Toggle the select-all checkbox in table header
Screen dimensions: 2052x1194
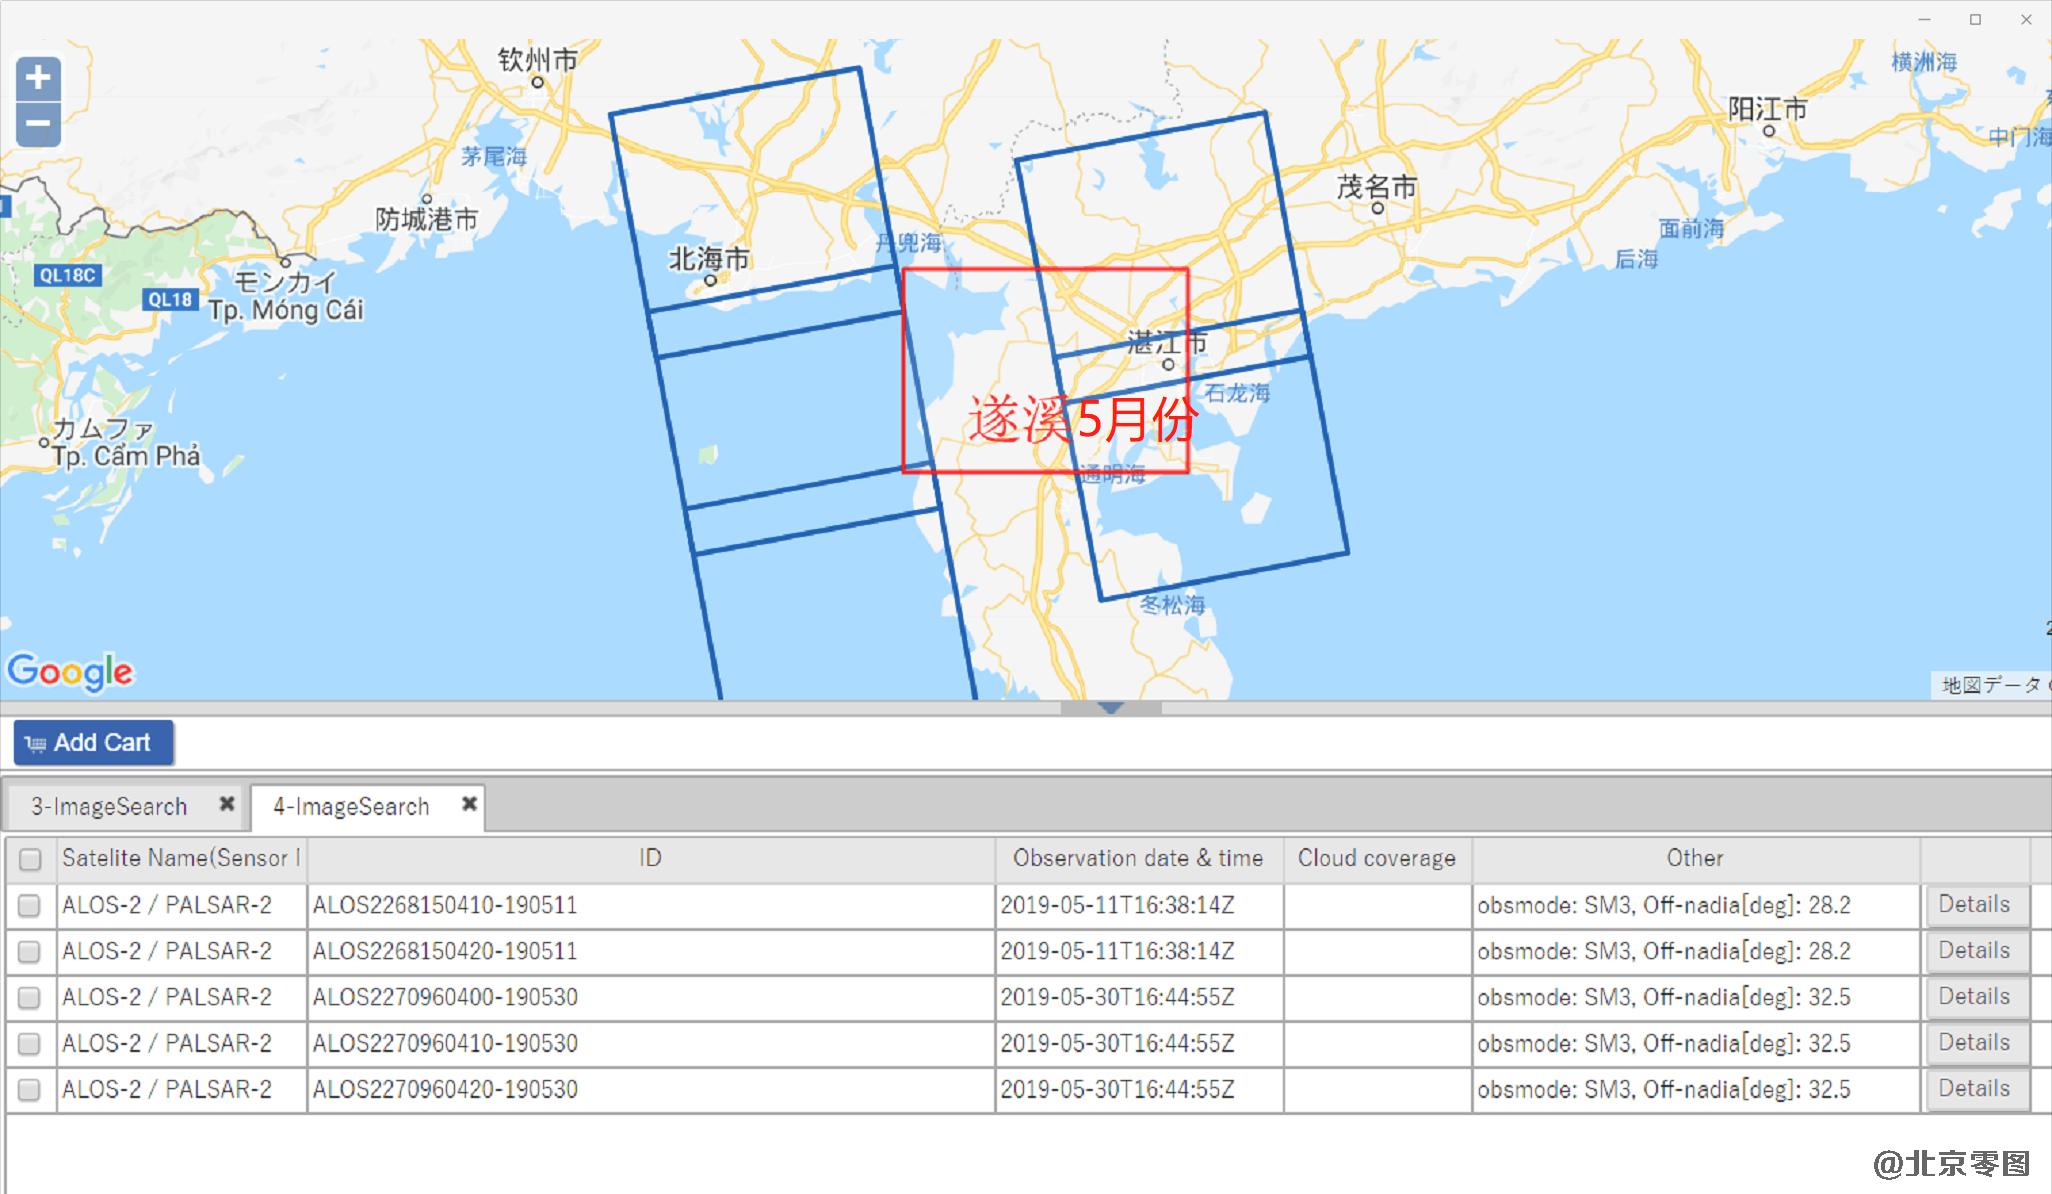[30, 859]
